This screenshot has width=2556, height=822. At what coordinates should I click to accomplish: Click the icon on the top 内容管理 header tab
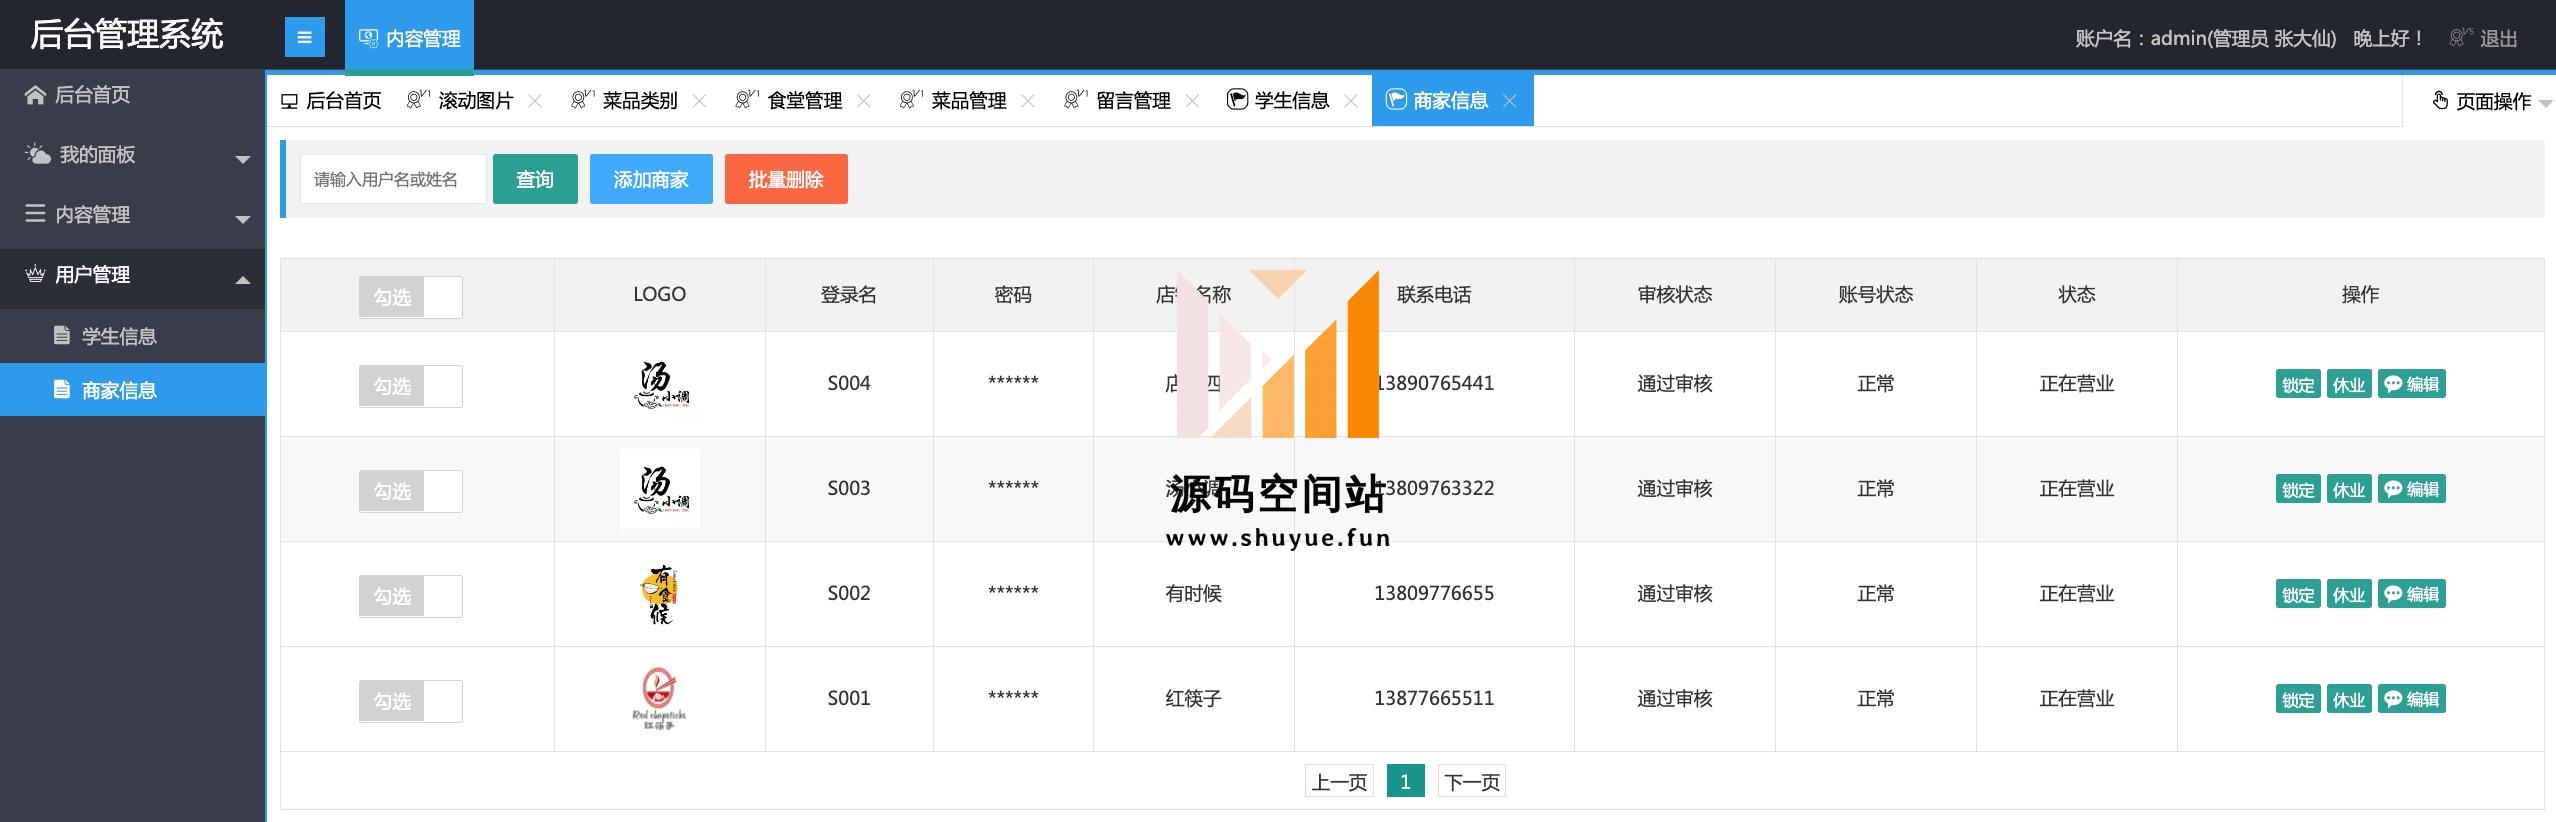point(368,38)
